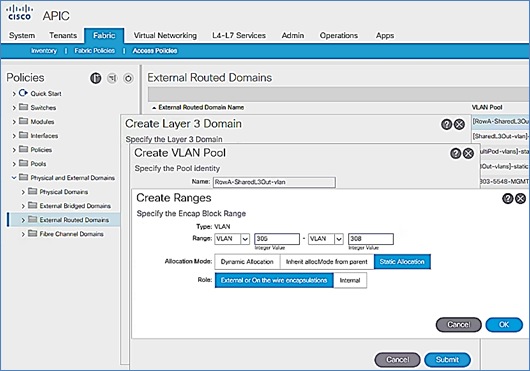Open the System tab
530x371 pixels.
click(x=22, y=35)
